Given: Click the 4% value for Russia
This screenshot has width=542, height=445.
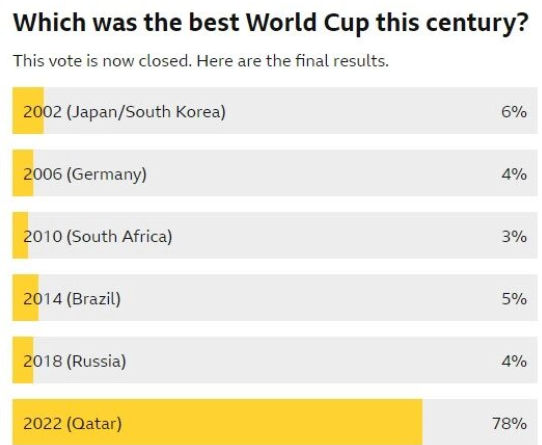Looking at the screenshot, I should (514, 361).
